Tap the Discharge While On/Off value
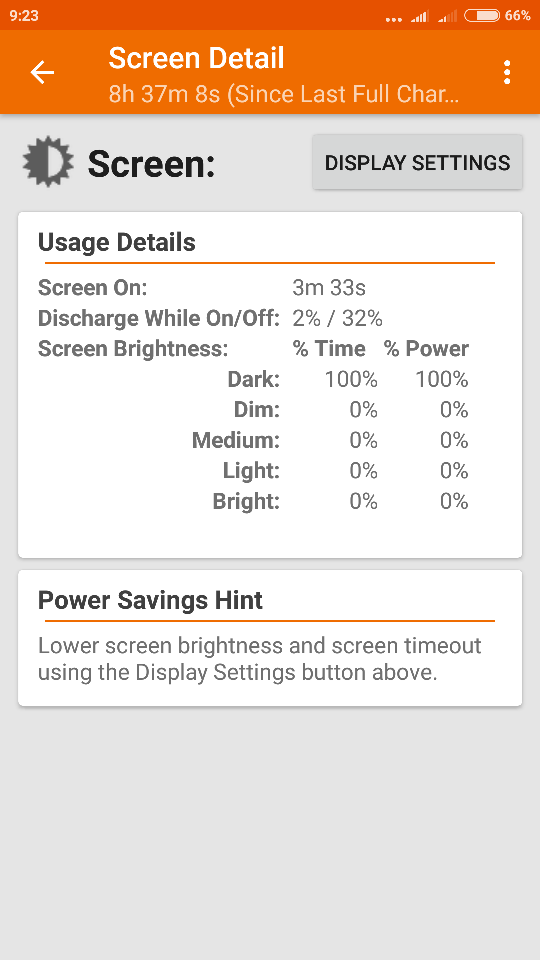Image resolution: width=540 pixels, height=960 pixels. [337, 318]
